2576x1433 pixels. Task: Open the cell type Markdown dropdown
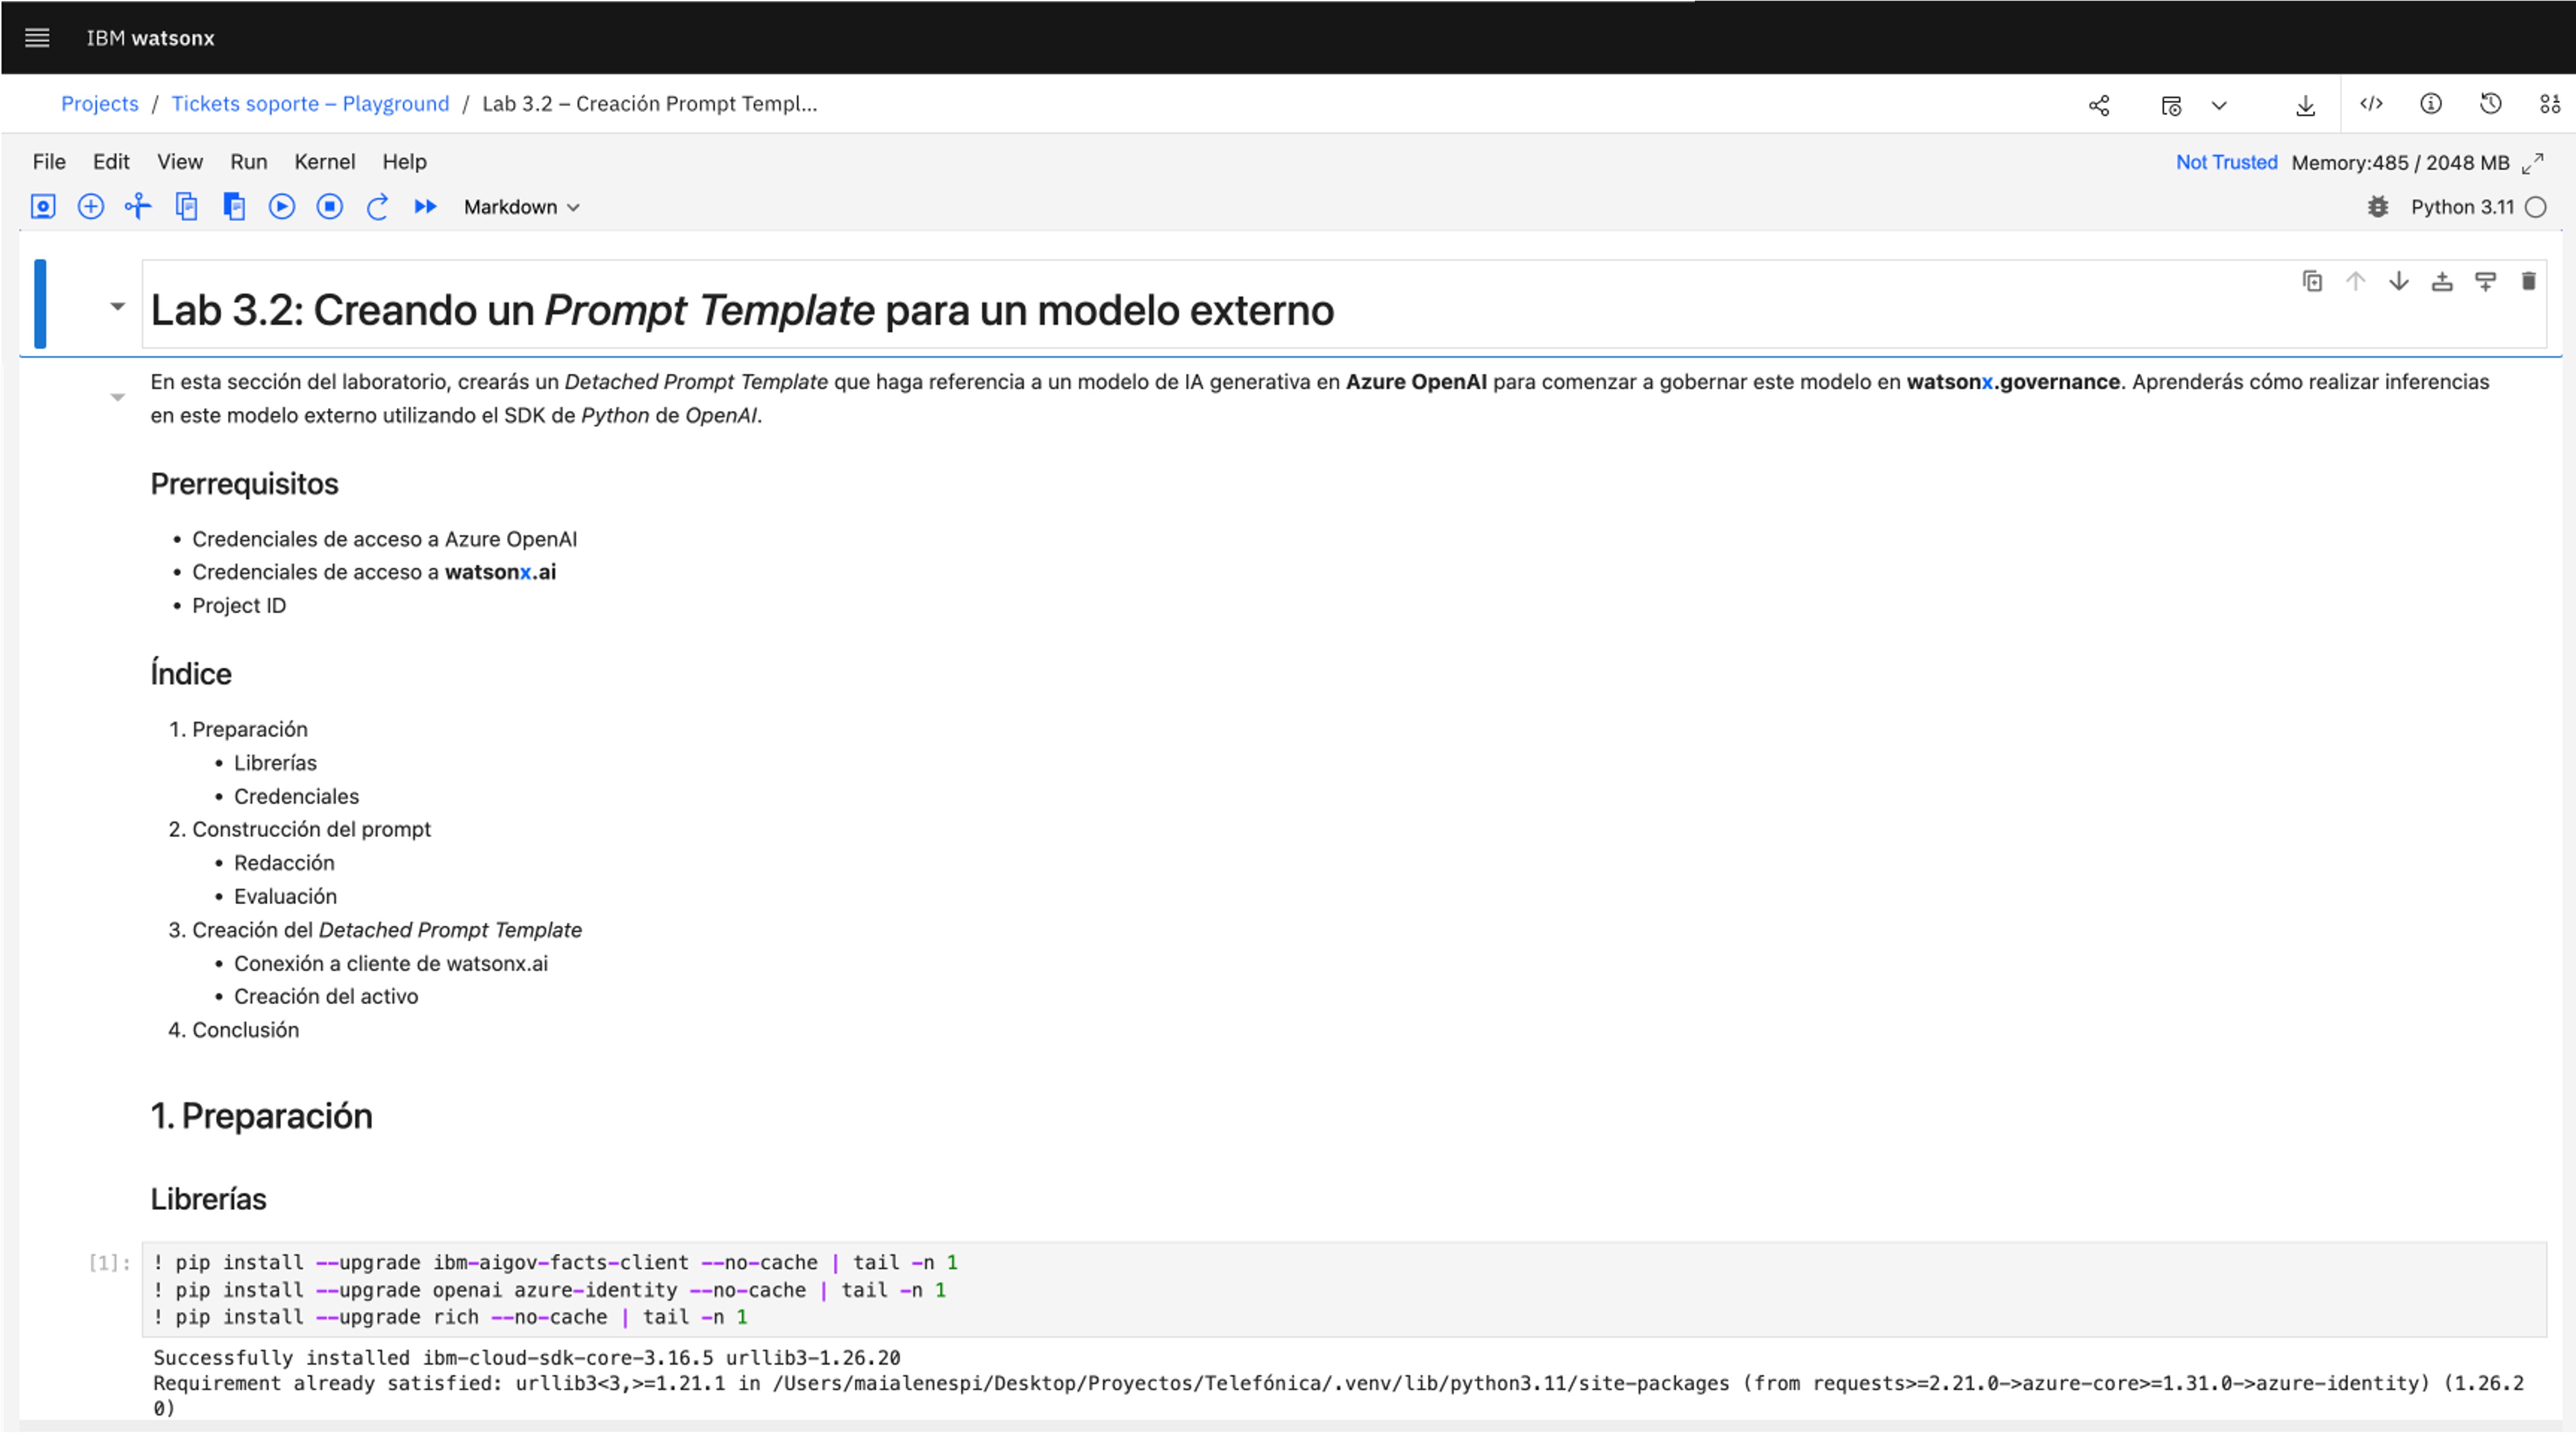pos(521,207)
